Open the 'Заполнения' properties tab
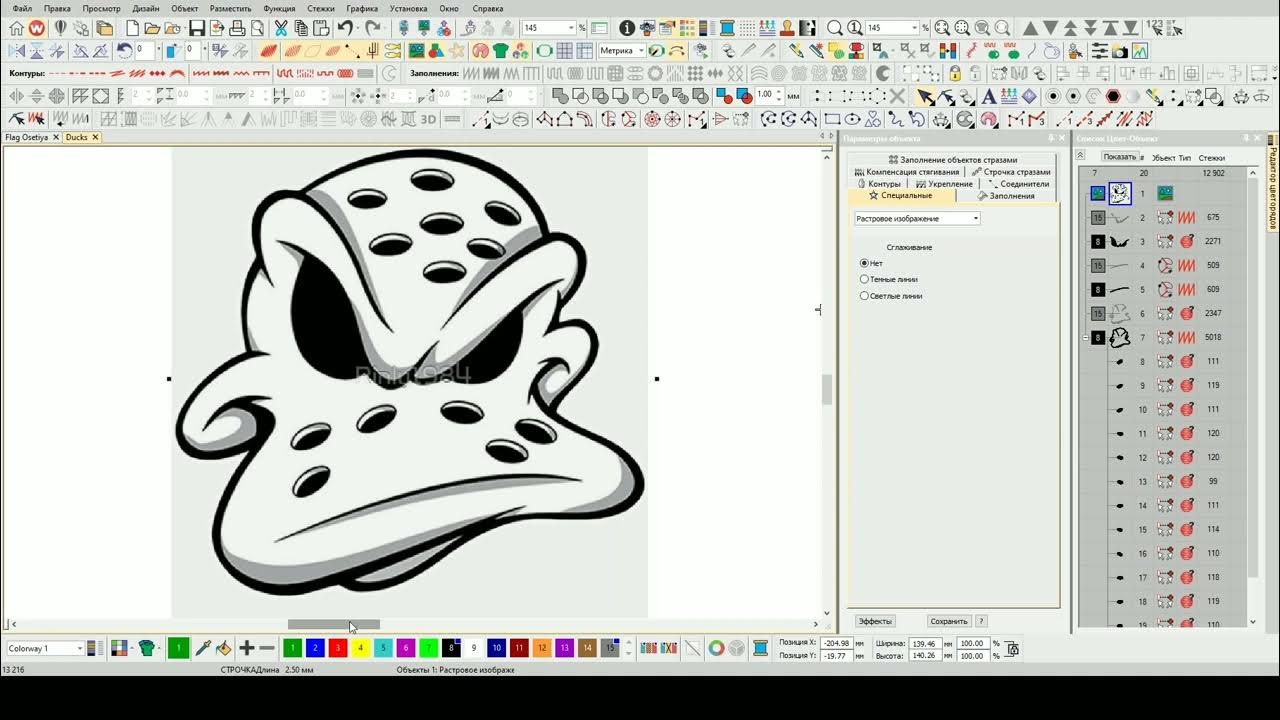The height and width of the screenshot is (720, 1280). coord(1007,195)
